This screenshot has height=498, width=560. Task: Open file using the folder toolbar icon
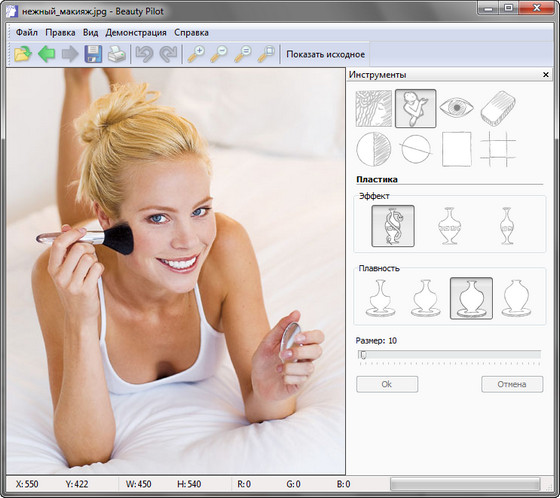coord(23,54)
